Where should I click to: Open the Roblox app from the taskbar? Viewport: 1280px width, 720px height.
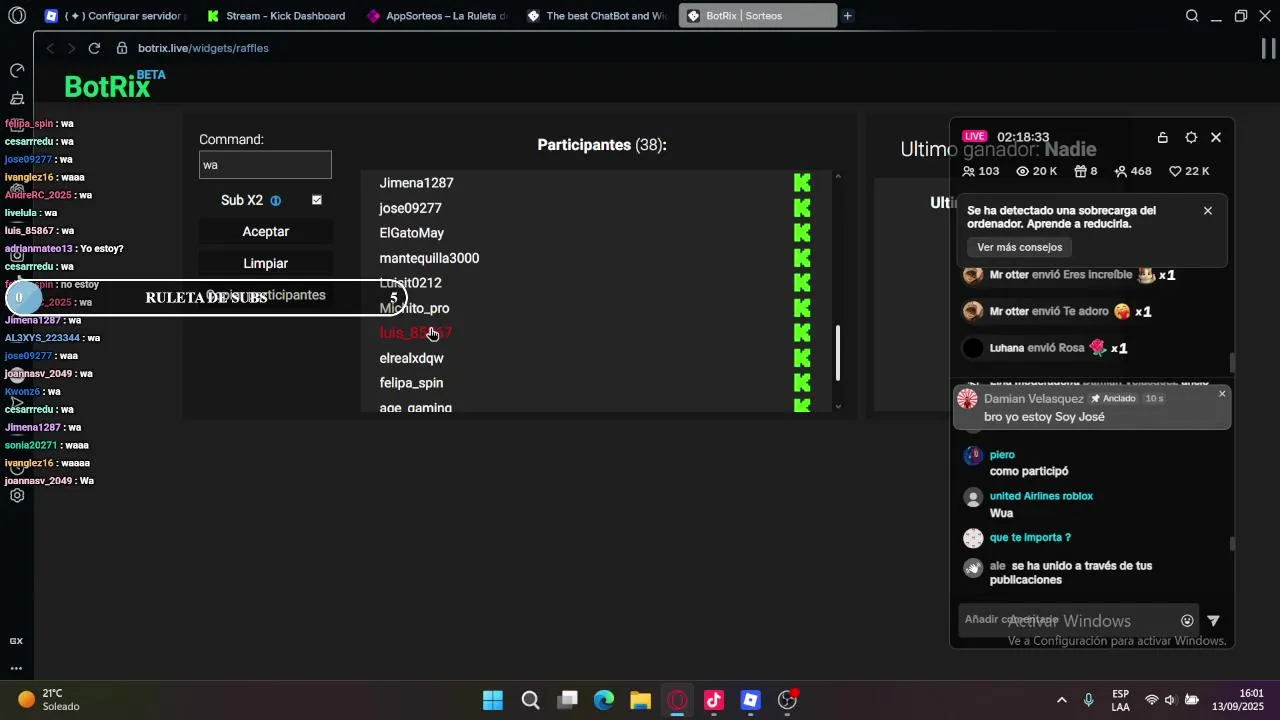[751, 700]
